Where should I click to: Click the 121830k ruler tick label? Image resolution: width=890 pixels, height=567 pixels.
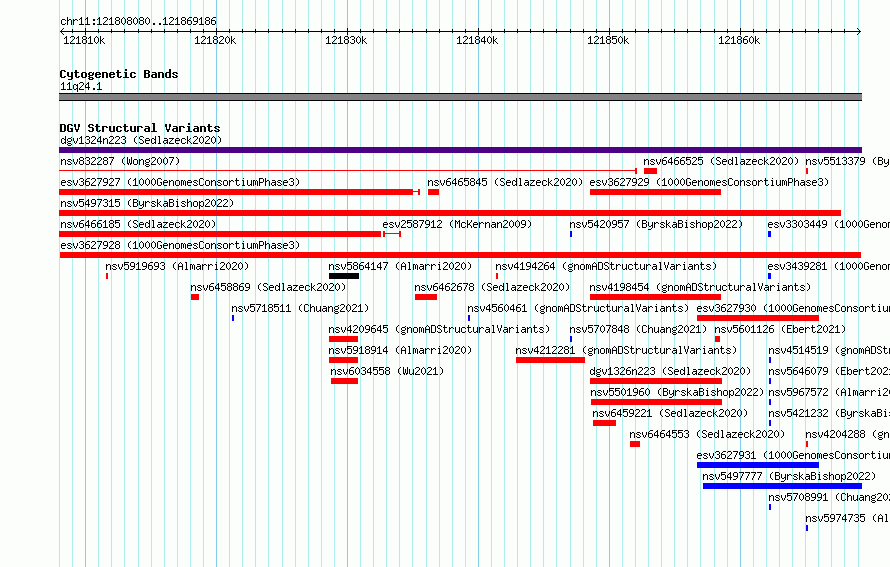point(346,40)
